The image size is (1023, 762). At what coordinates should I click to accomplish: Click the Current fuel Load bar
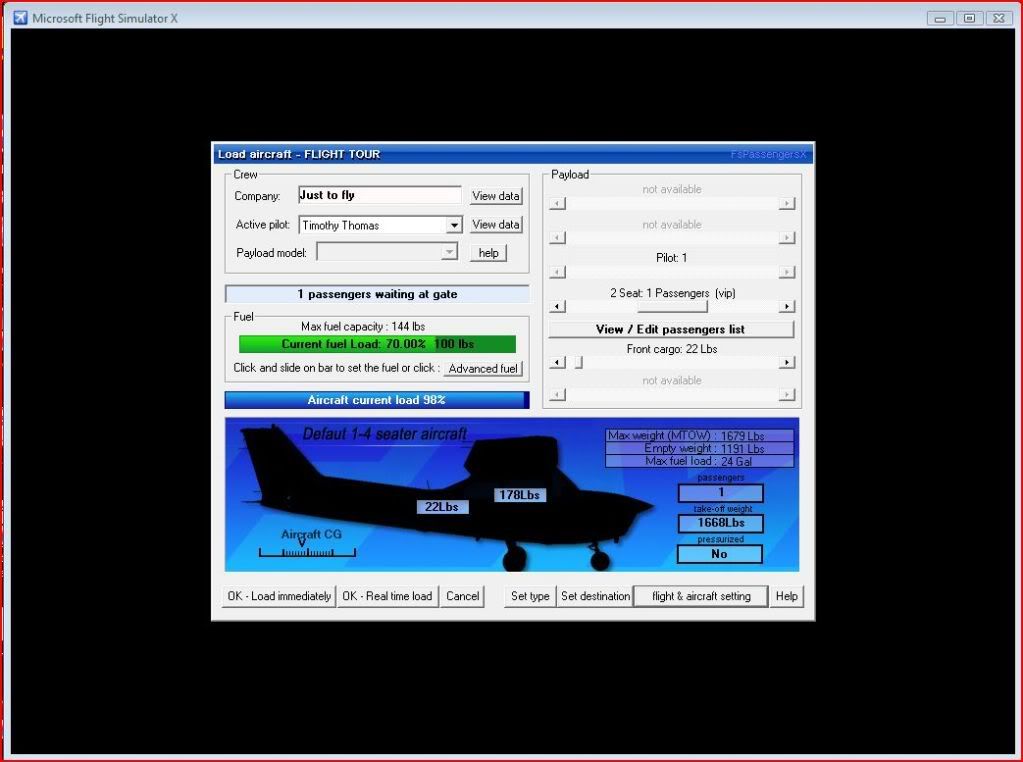pos(377,344)
